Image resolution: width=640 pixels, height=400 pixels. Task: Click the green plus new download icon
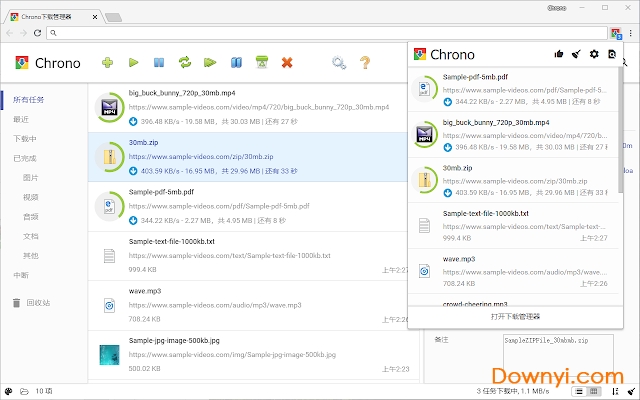pyautogui.click(x=108, y=63)
